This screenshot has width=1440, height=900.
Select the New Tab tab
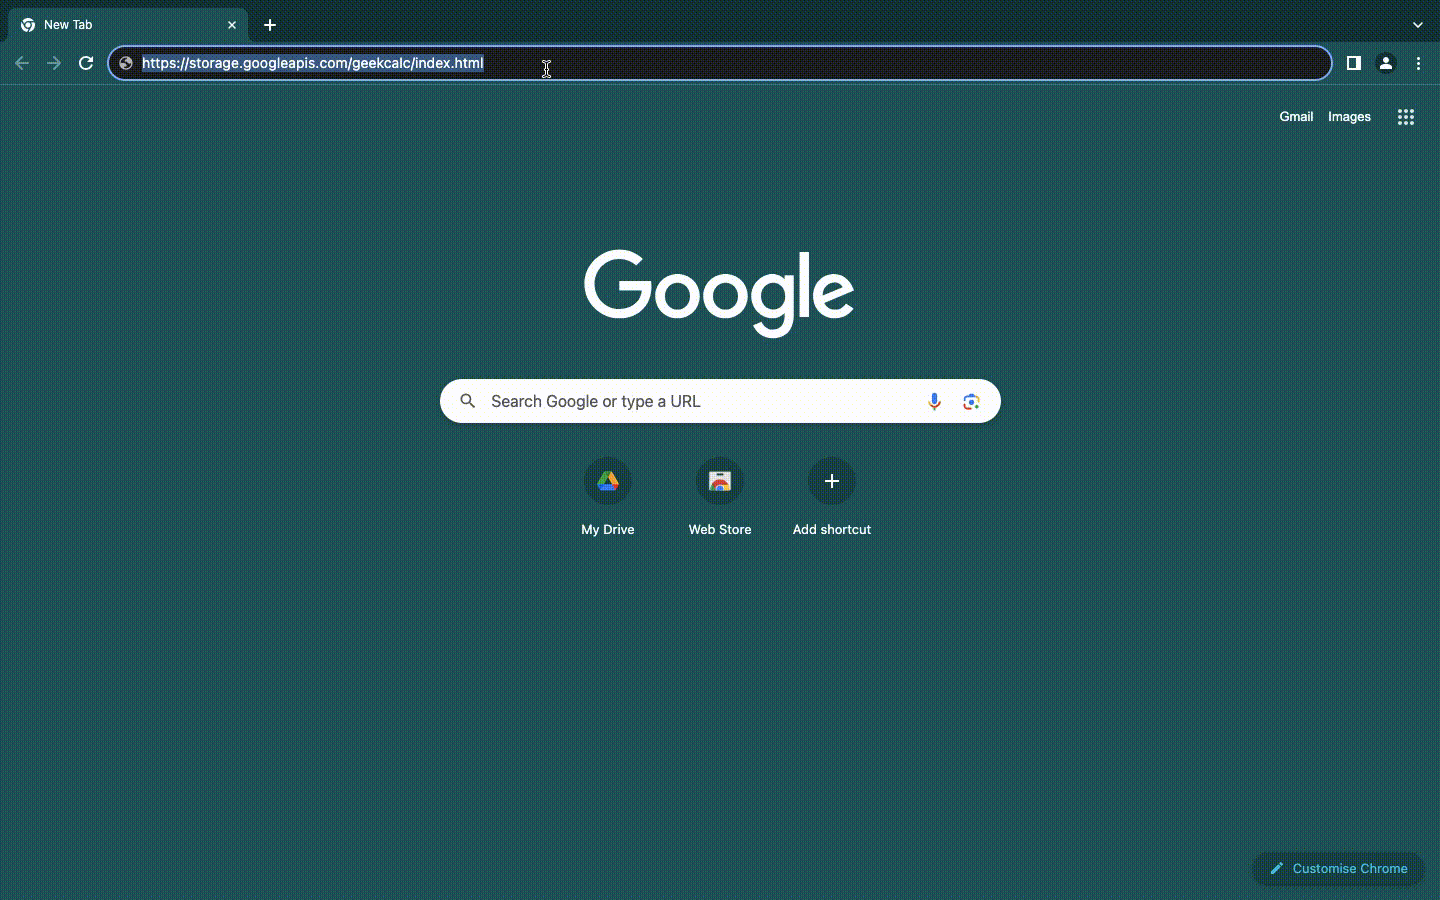pos(127,25)
